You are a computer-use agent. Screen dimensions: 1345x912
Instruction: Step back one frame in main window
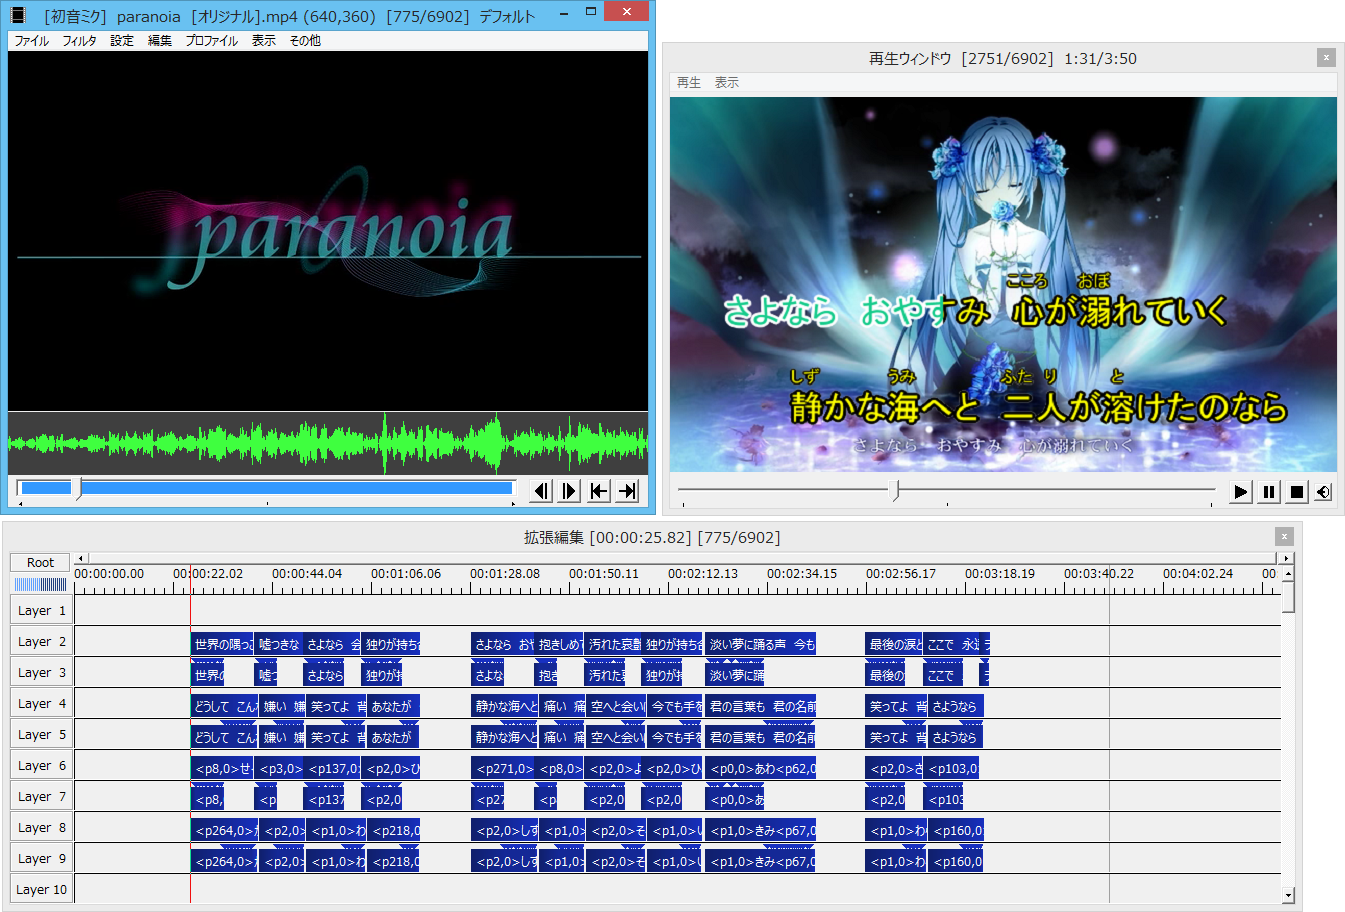click(541, 490)
